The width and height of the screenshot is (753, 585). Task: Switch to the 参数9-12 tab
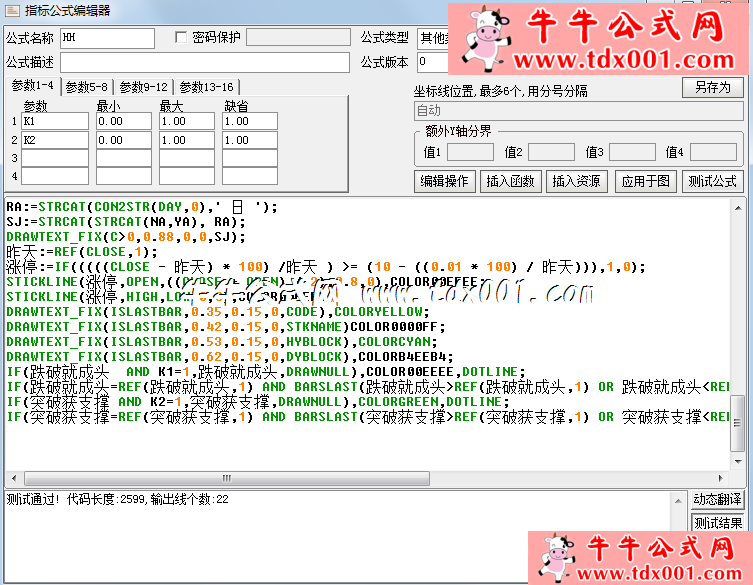[x=143, y=87]
